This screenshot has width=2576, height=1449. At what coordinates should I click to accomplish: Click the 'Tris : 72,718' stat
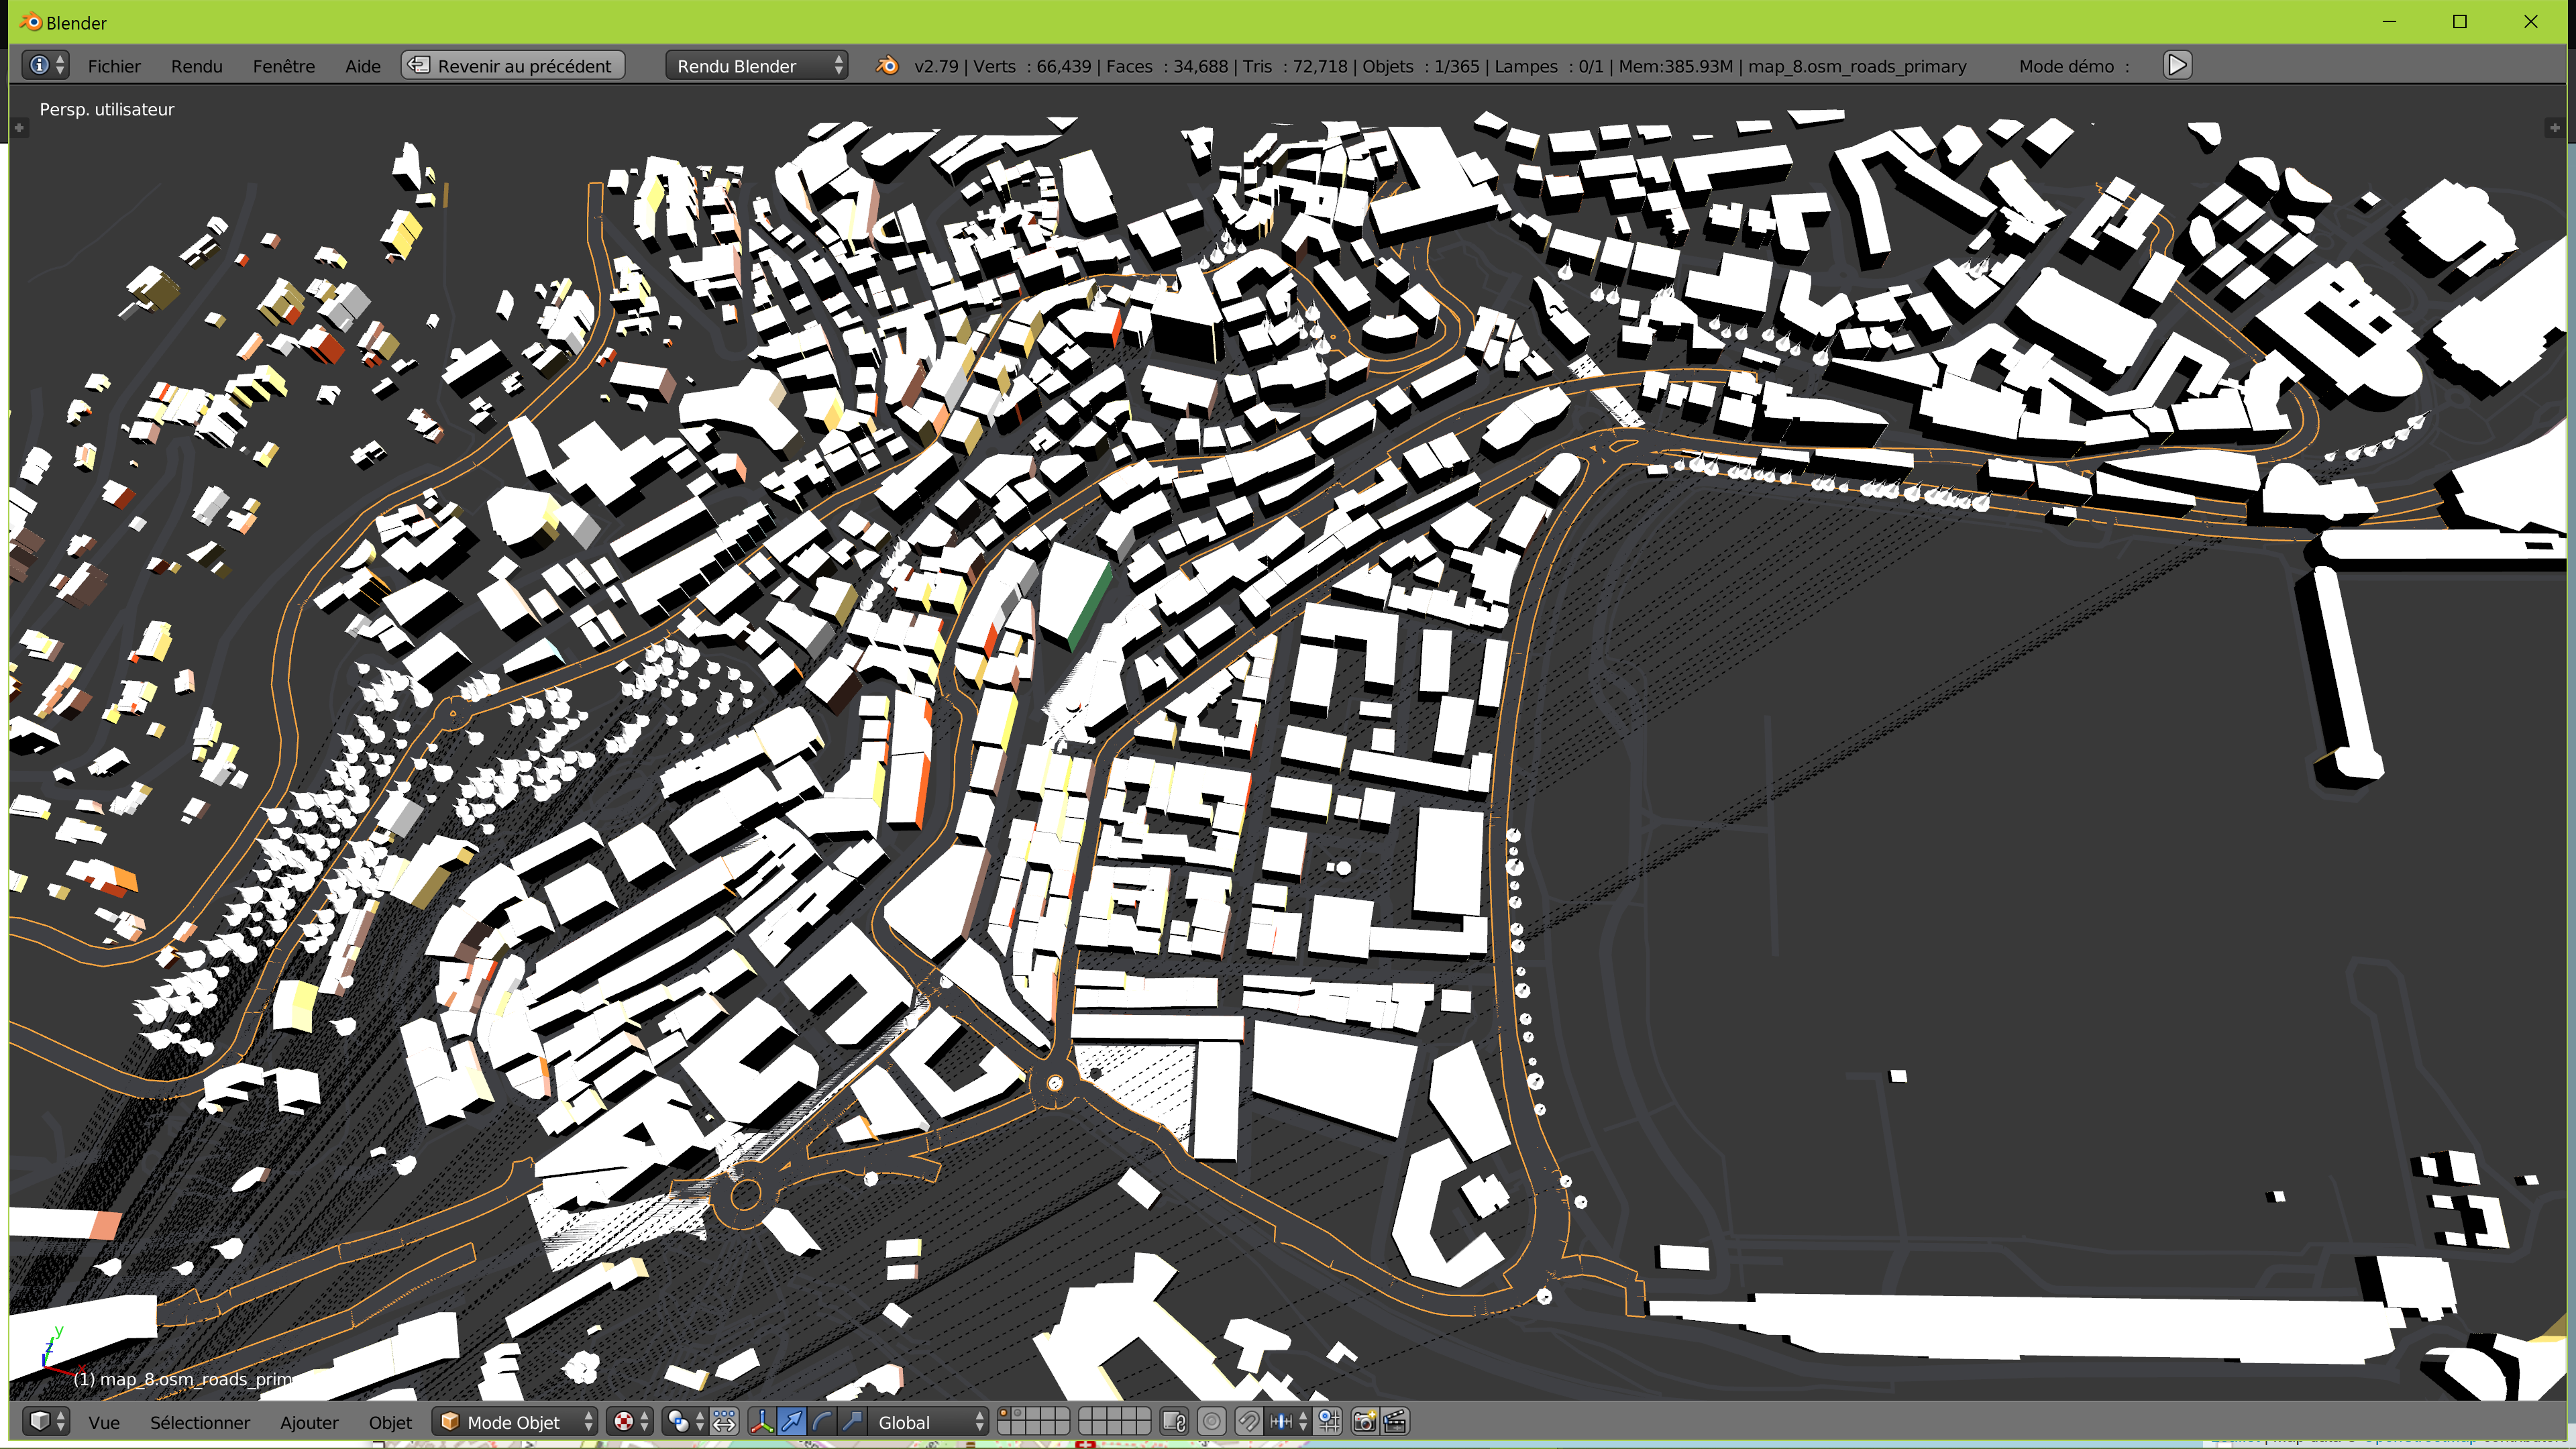coord(1295,66)
